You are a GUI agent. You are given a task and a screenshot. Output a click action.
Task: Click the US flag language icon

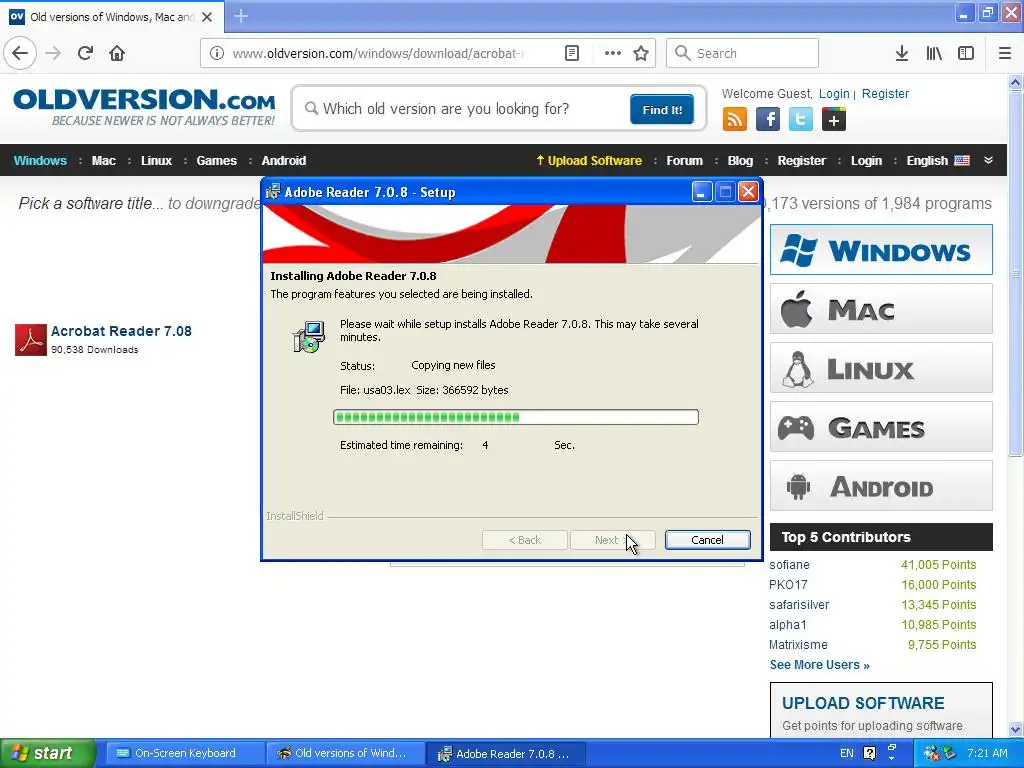pos(962,160)
